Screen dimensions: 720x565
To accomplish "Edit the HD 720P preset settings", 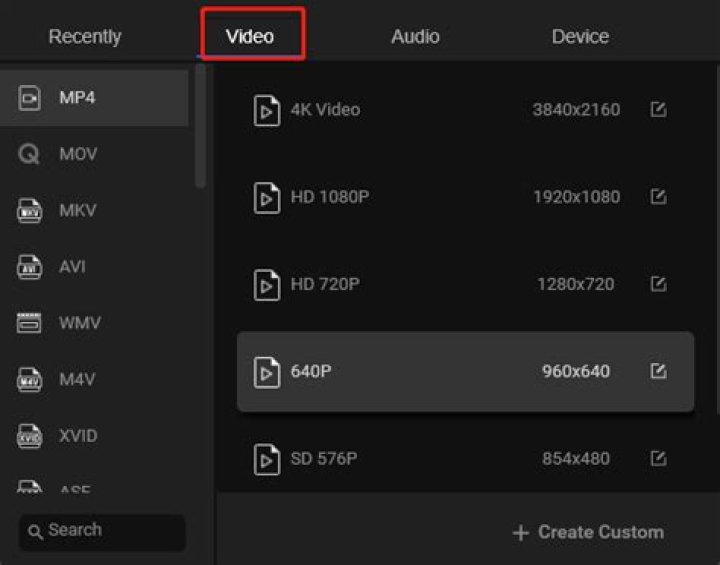I will click(658, 284).
